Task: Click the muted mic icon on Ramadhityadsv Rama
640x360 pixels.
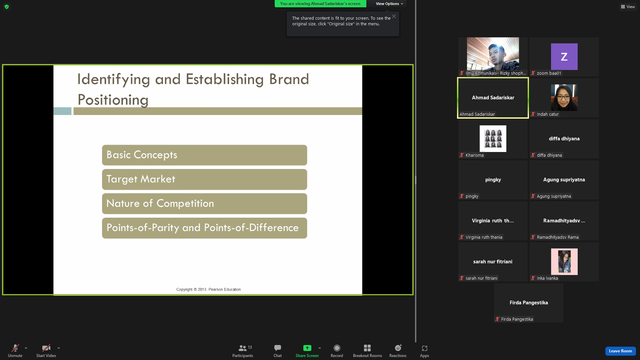Action: click(533, 237)
